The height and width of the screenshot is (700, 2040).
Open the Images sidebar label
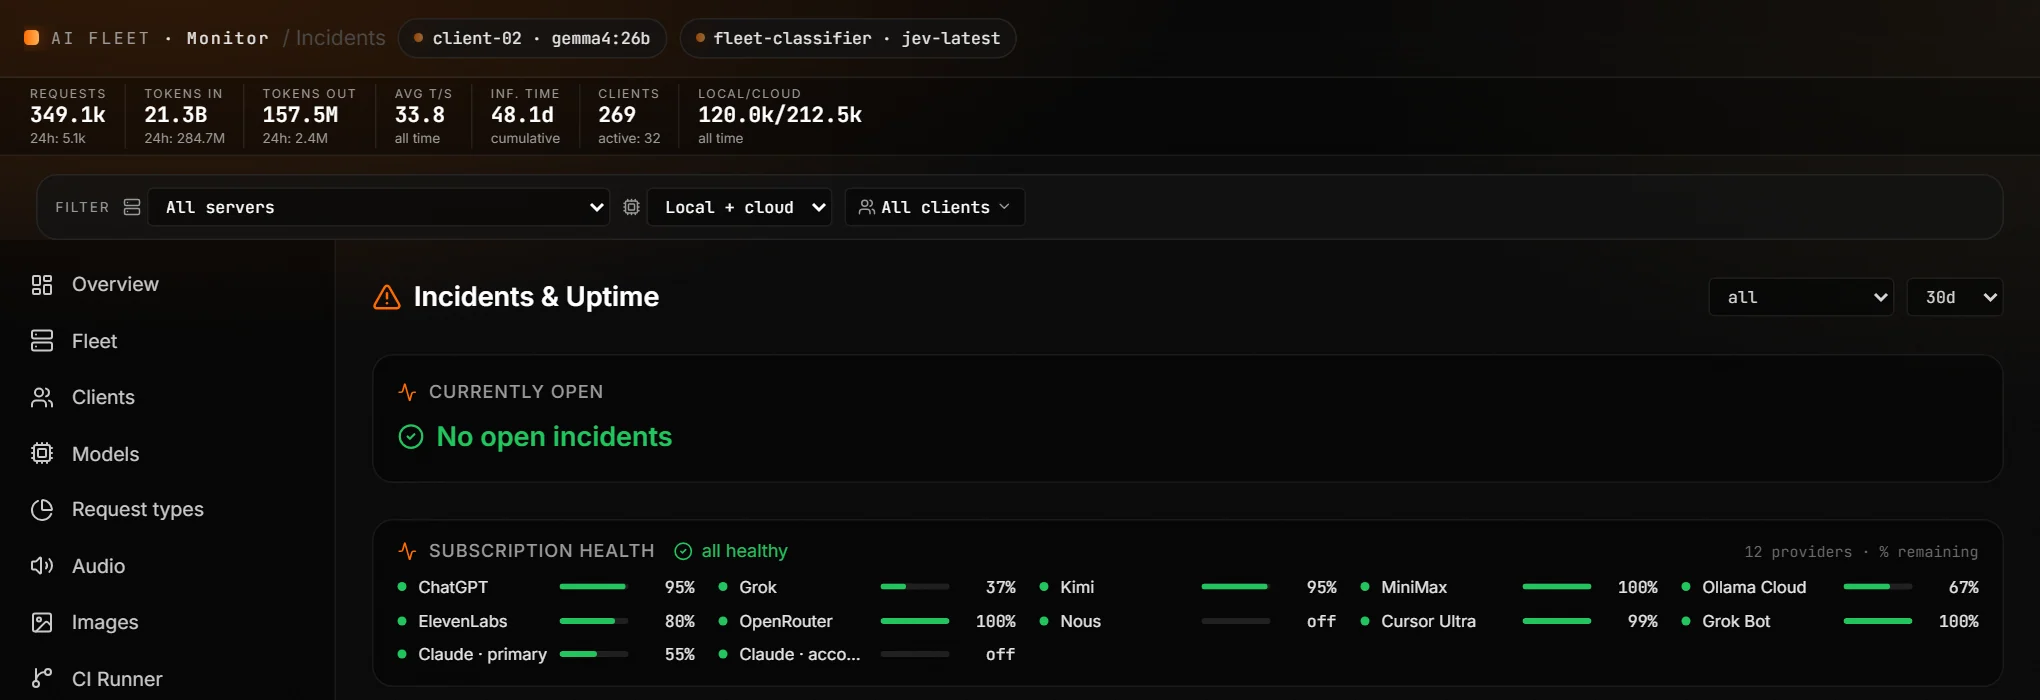[x=105, y=623]
